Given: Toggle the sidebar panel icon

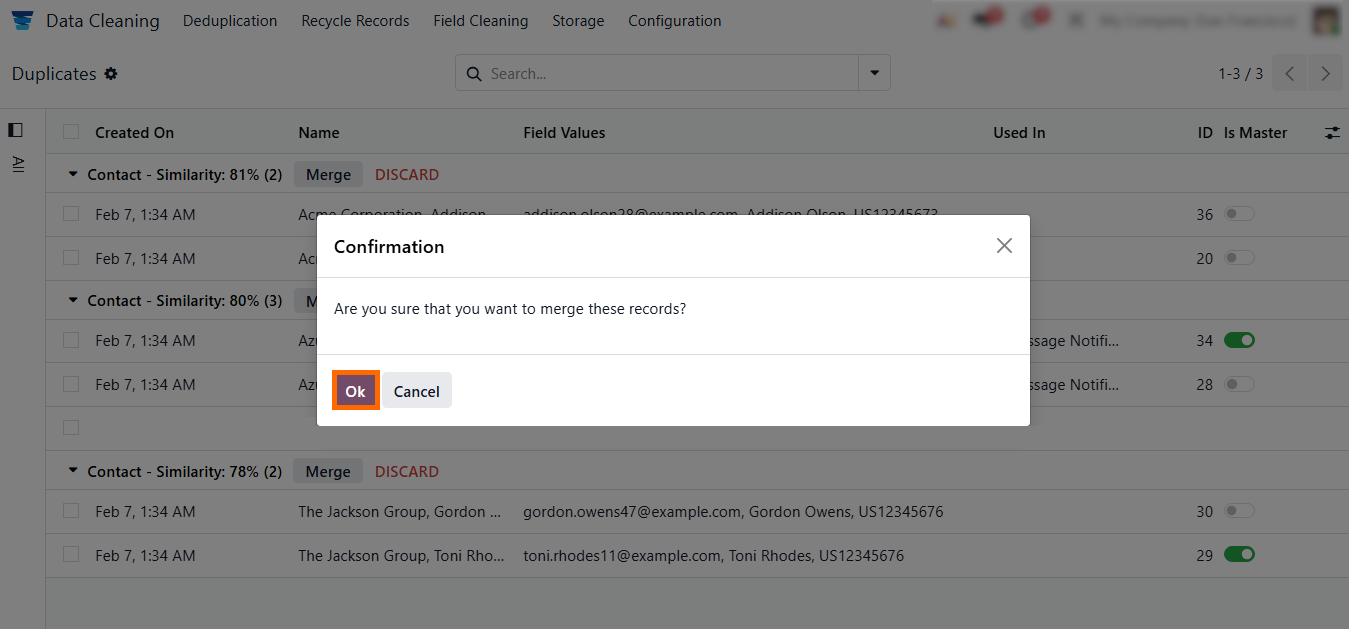Looking at the screenshot, I should (x=15, y=130).
